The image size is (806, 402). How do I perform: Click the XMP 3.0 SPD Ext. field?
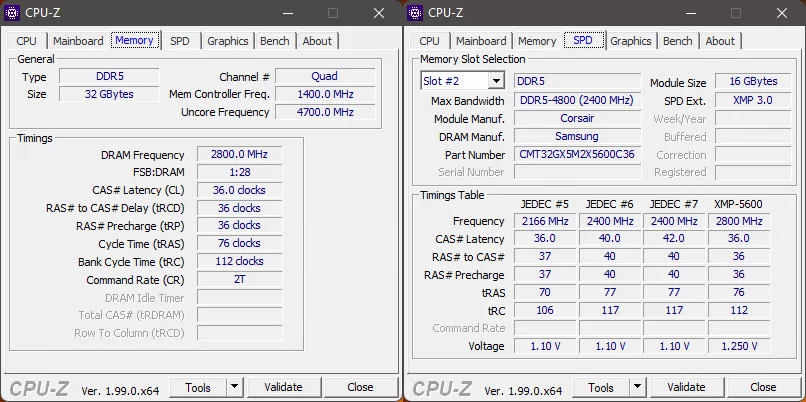(753, 100)
